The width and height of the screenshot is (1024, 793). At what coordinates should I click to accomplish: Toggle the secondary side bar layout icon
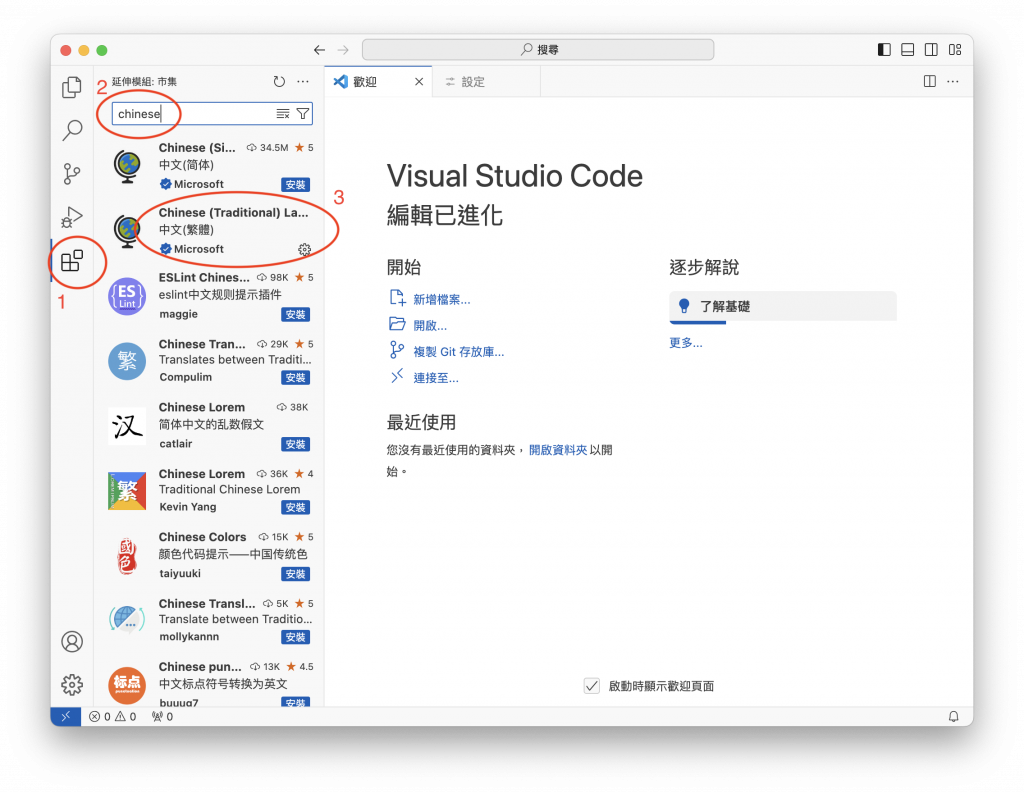point(931,50)
